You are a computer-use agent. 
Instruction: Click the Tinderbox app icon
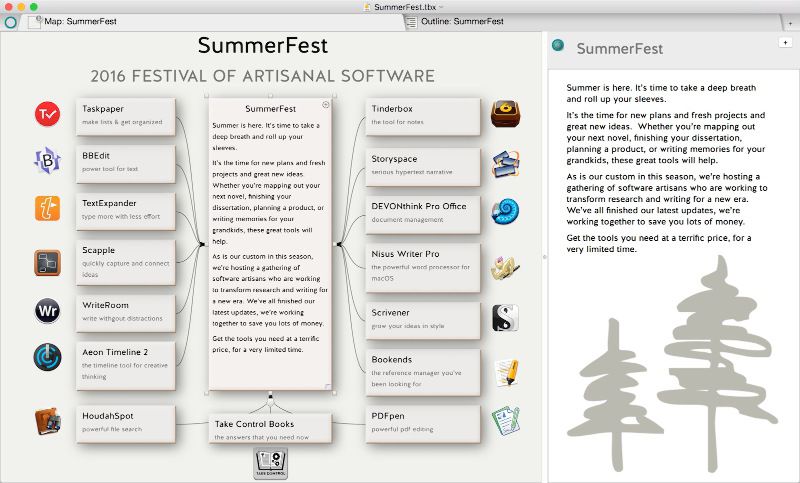click(x=505, y=114)
